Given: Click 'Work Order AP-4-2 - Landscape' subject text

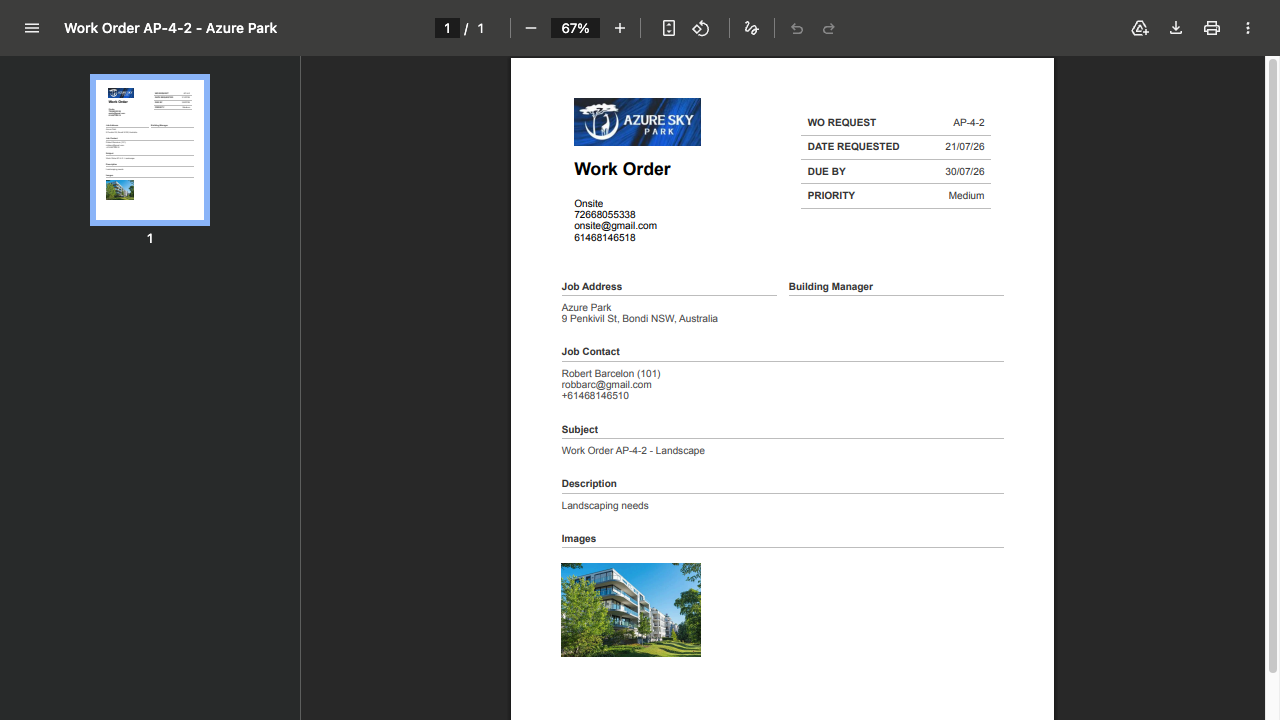Looking at the screenshot, I should click(x=633, y=451).
